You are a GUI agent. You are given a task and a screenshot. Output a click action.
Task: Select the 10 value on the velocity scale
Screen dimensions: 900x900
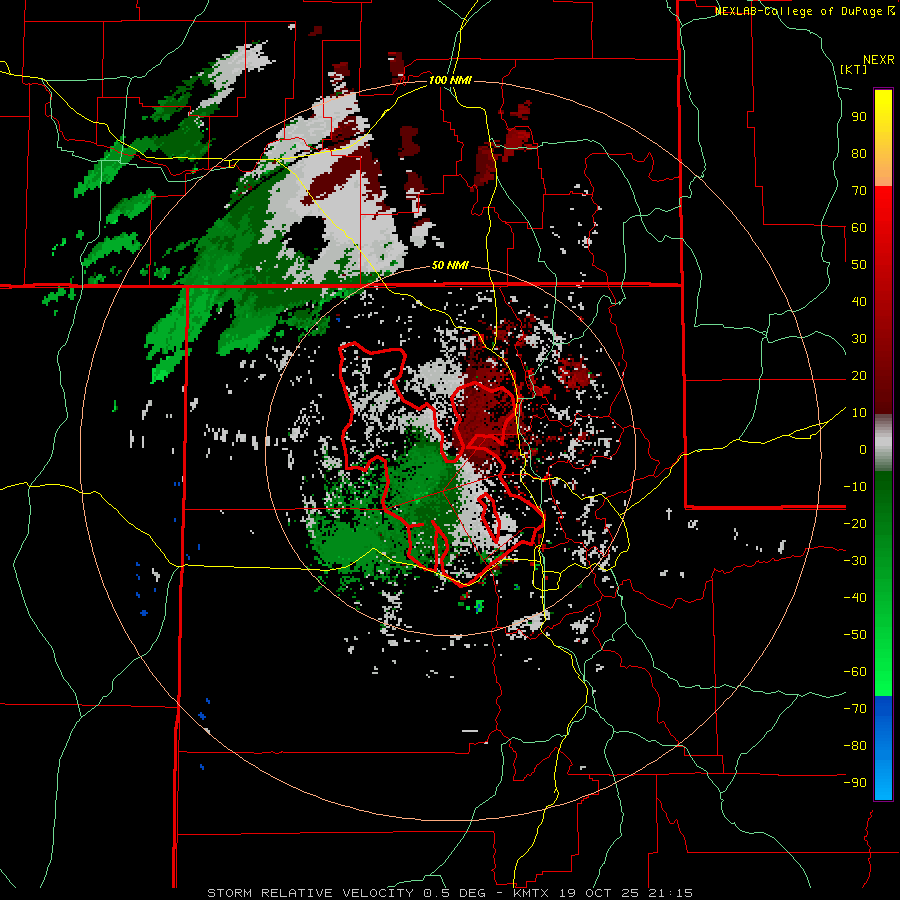click(859, 413)
